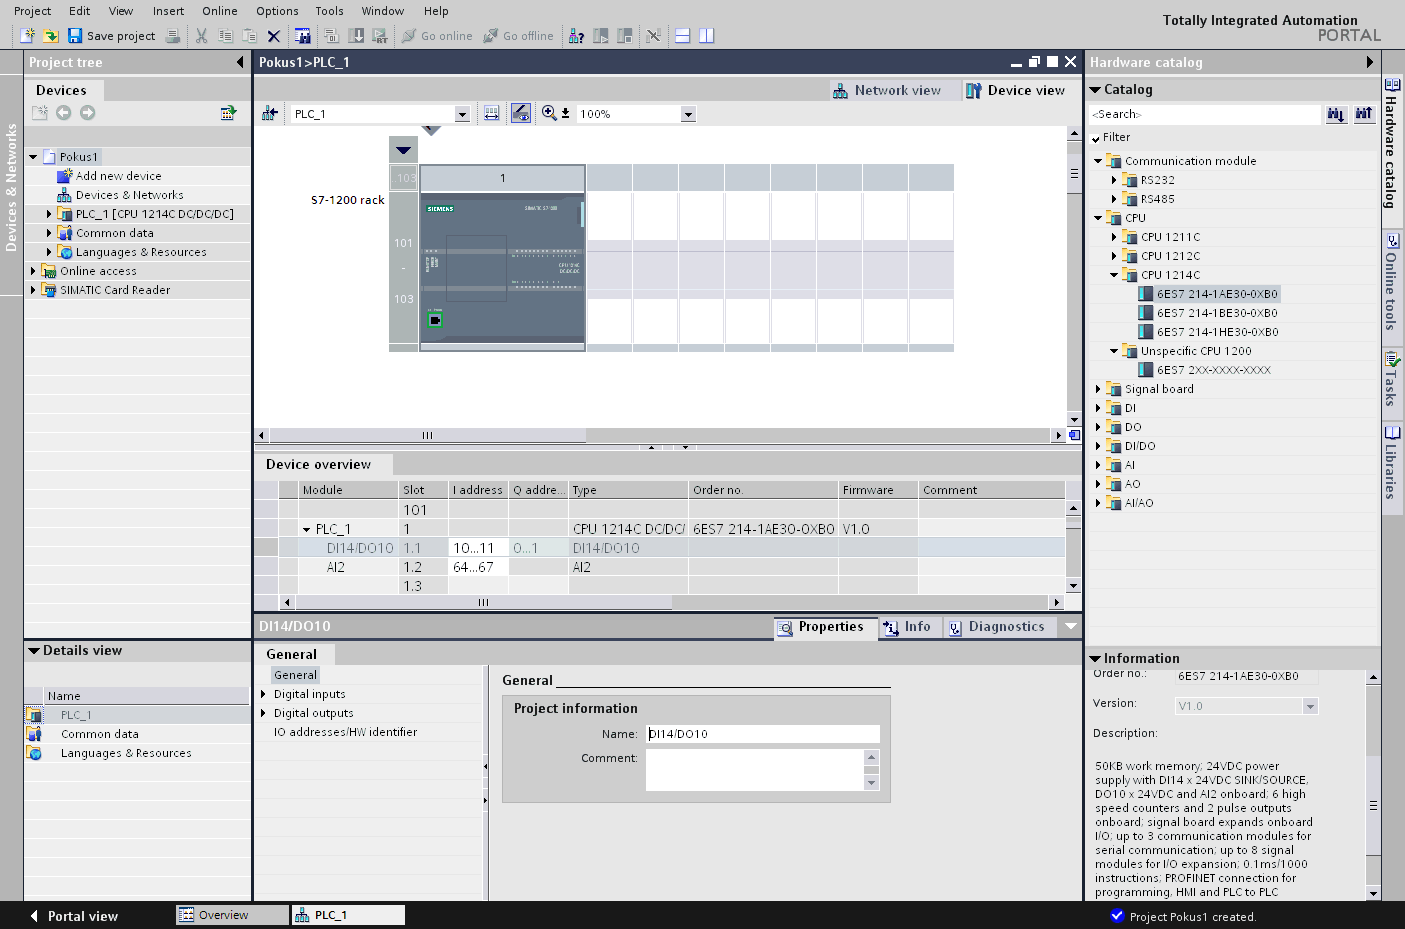Expand Digital inputs in properties

[264, 694]
